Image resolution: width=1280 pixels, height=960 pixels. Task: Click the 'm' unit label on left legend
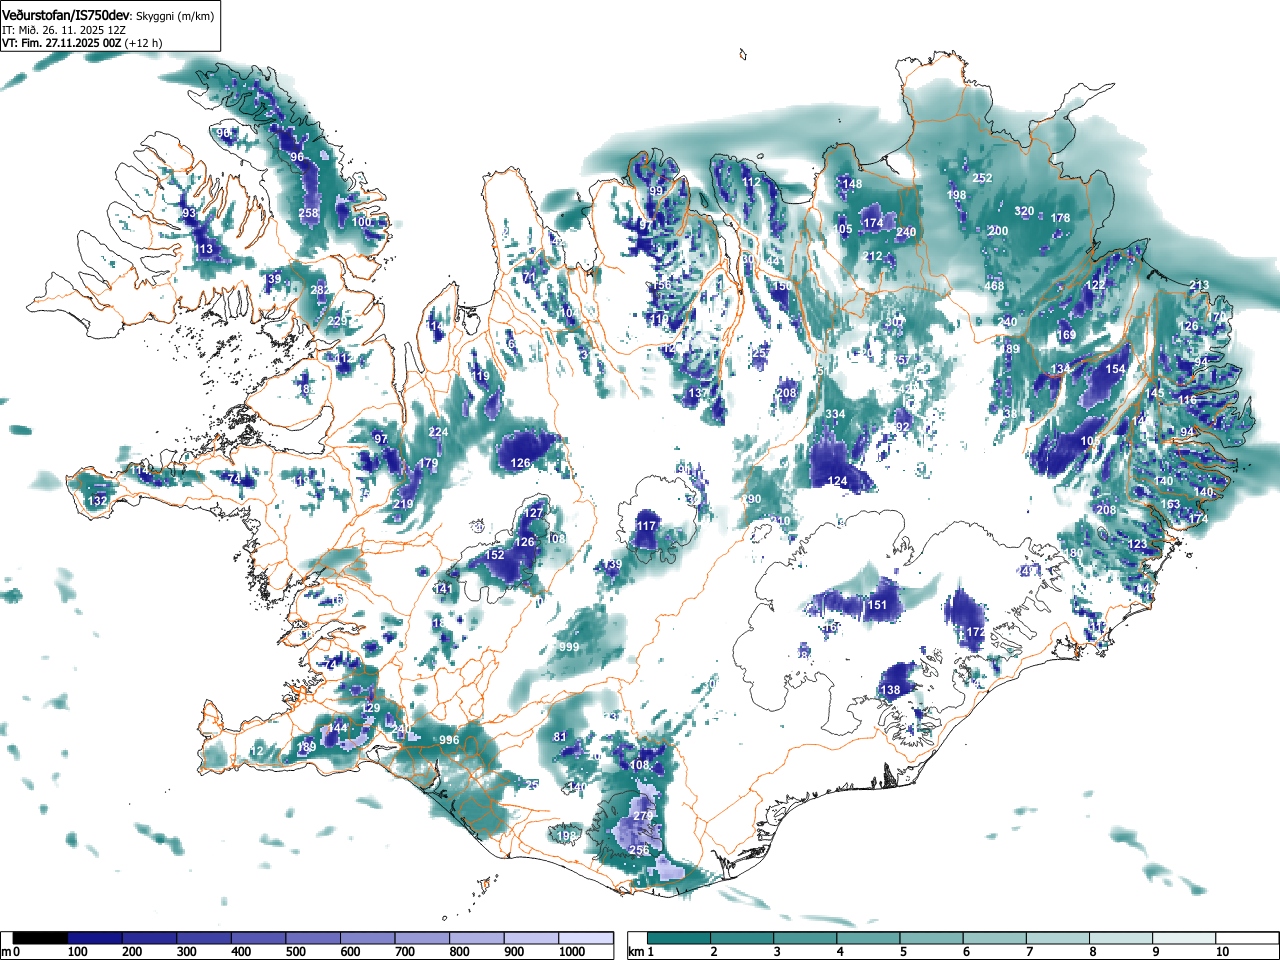click(x=6, y=952)
